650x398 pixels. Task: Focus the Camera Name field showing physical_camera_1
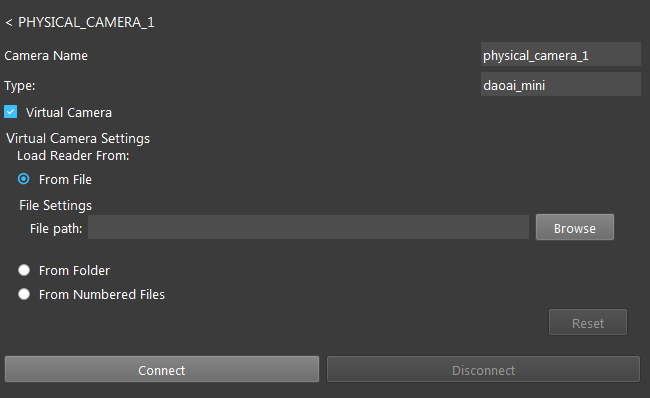tap(560, 55)
